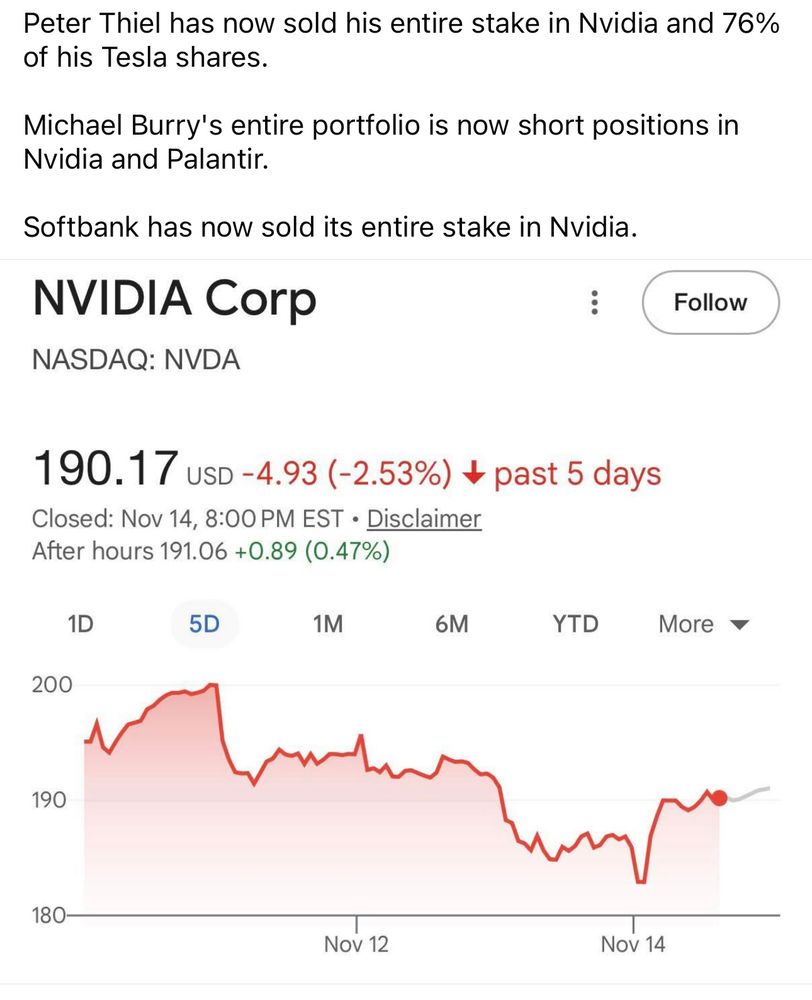Switch chart to 1M range
This screenshot has width=812, height=1000.
click(x=327, y=624)
